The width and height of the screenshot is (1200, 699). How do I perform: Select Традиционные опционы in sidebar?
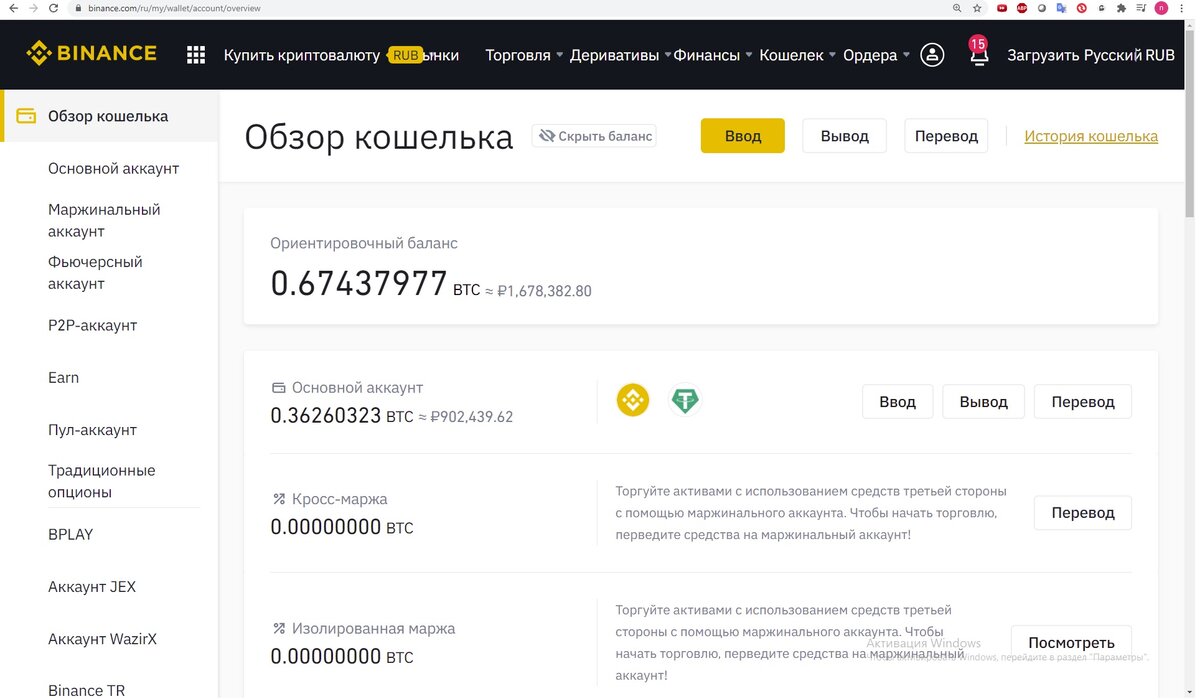coord(101,481)
